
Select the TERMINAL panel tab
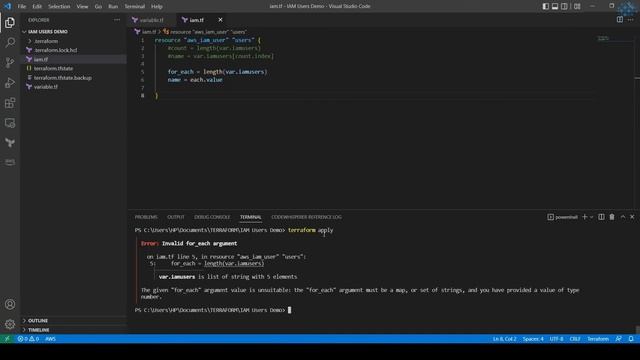coord(251,217)
